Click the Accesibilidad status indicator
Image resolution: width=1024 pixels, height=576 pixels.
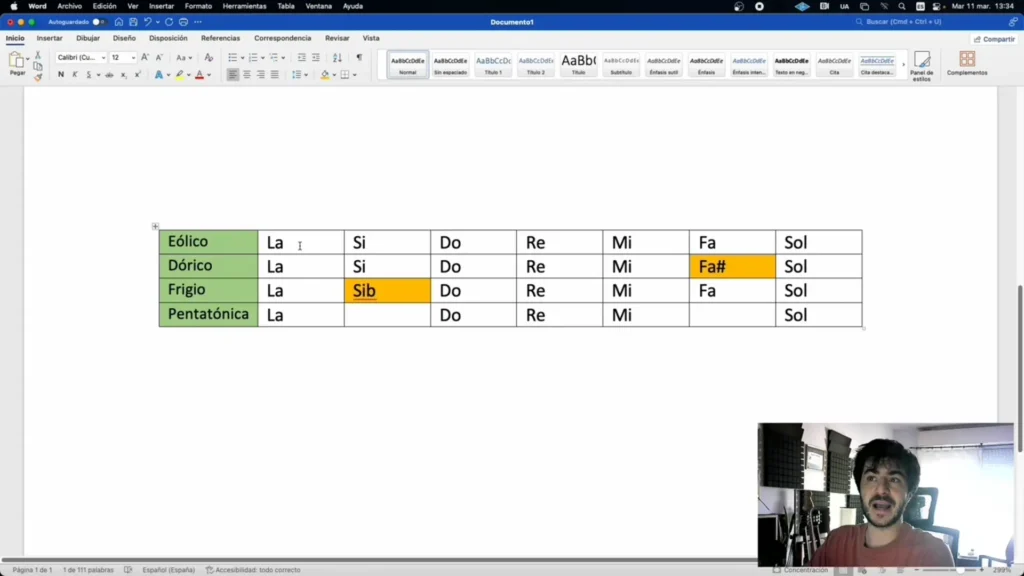click(x=253, y=570)
